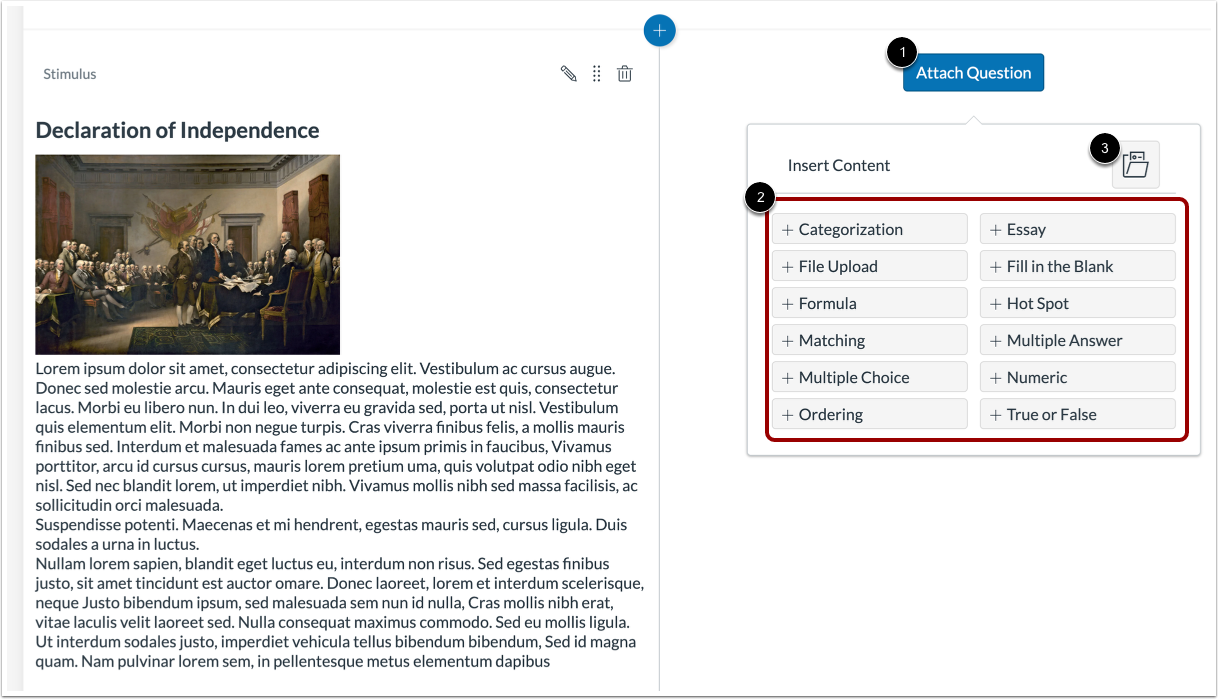Insert a Fill in the Blank question
The width and height of the screenshot is (1218, 699).
click(1078, 266)
